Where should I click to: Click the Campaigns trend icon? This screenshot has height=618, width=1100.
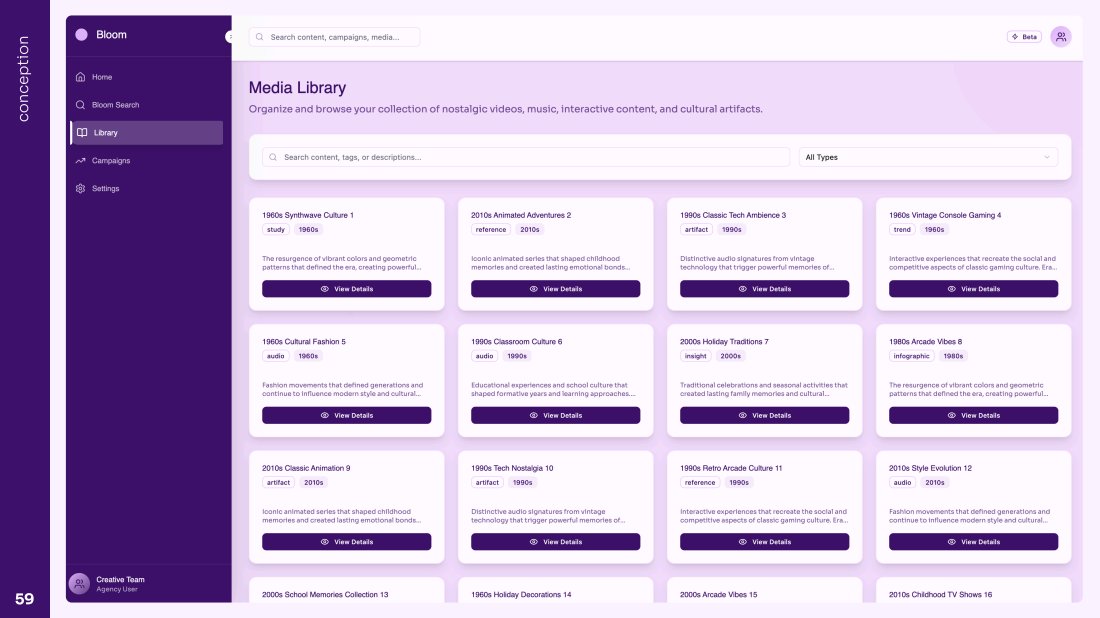(81, 161)
